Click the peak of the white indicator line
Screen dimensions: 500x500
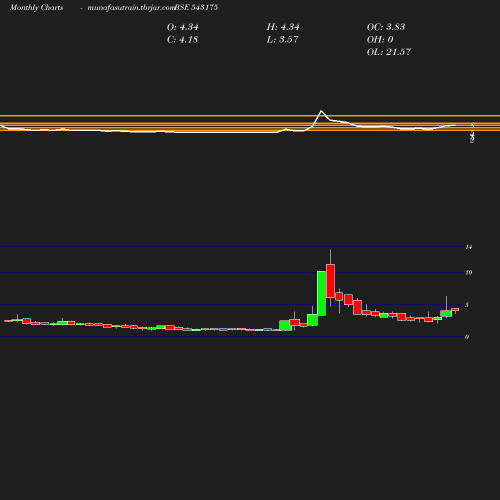pos(321,111)
